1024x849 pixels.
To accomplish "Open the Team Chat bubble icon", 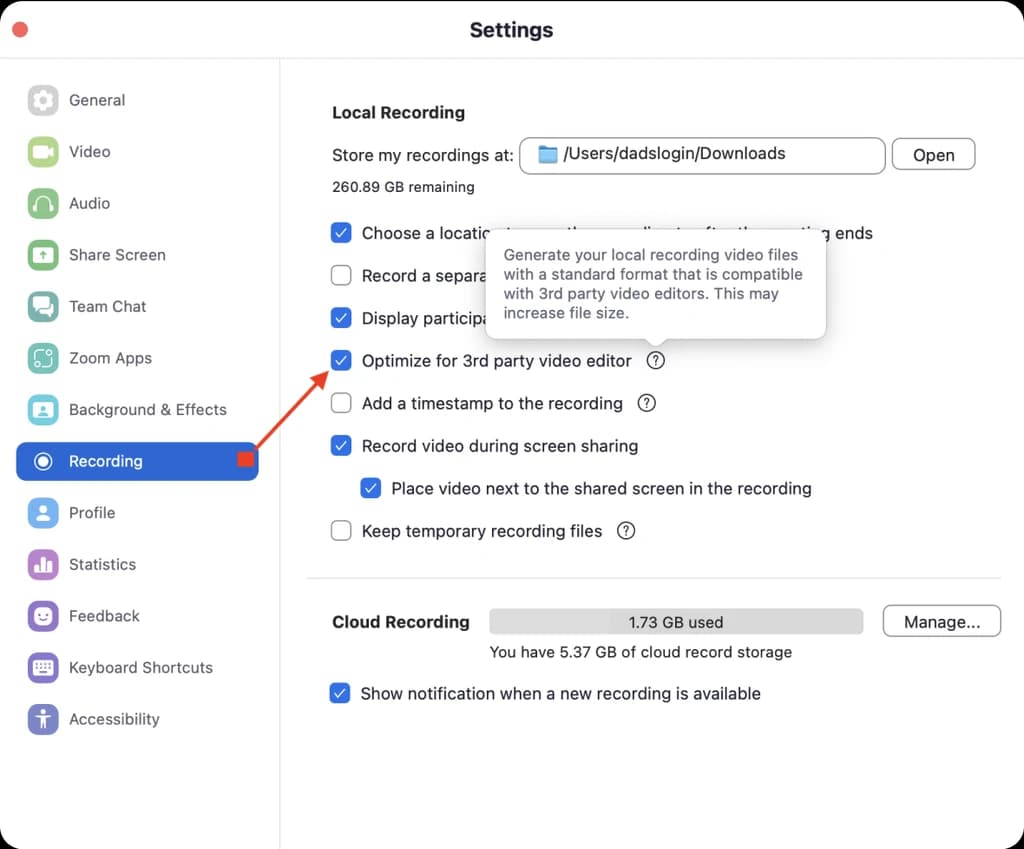I will [43, 307].
